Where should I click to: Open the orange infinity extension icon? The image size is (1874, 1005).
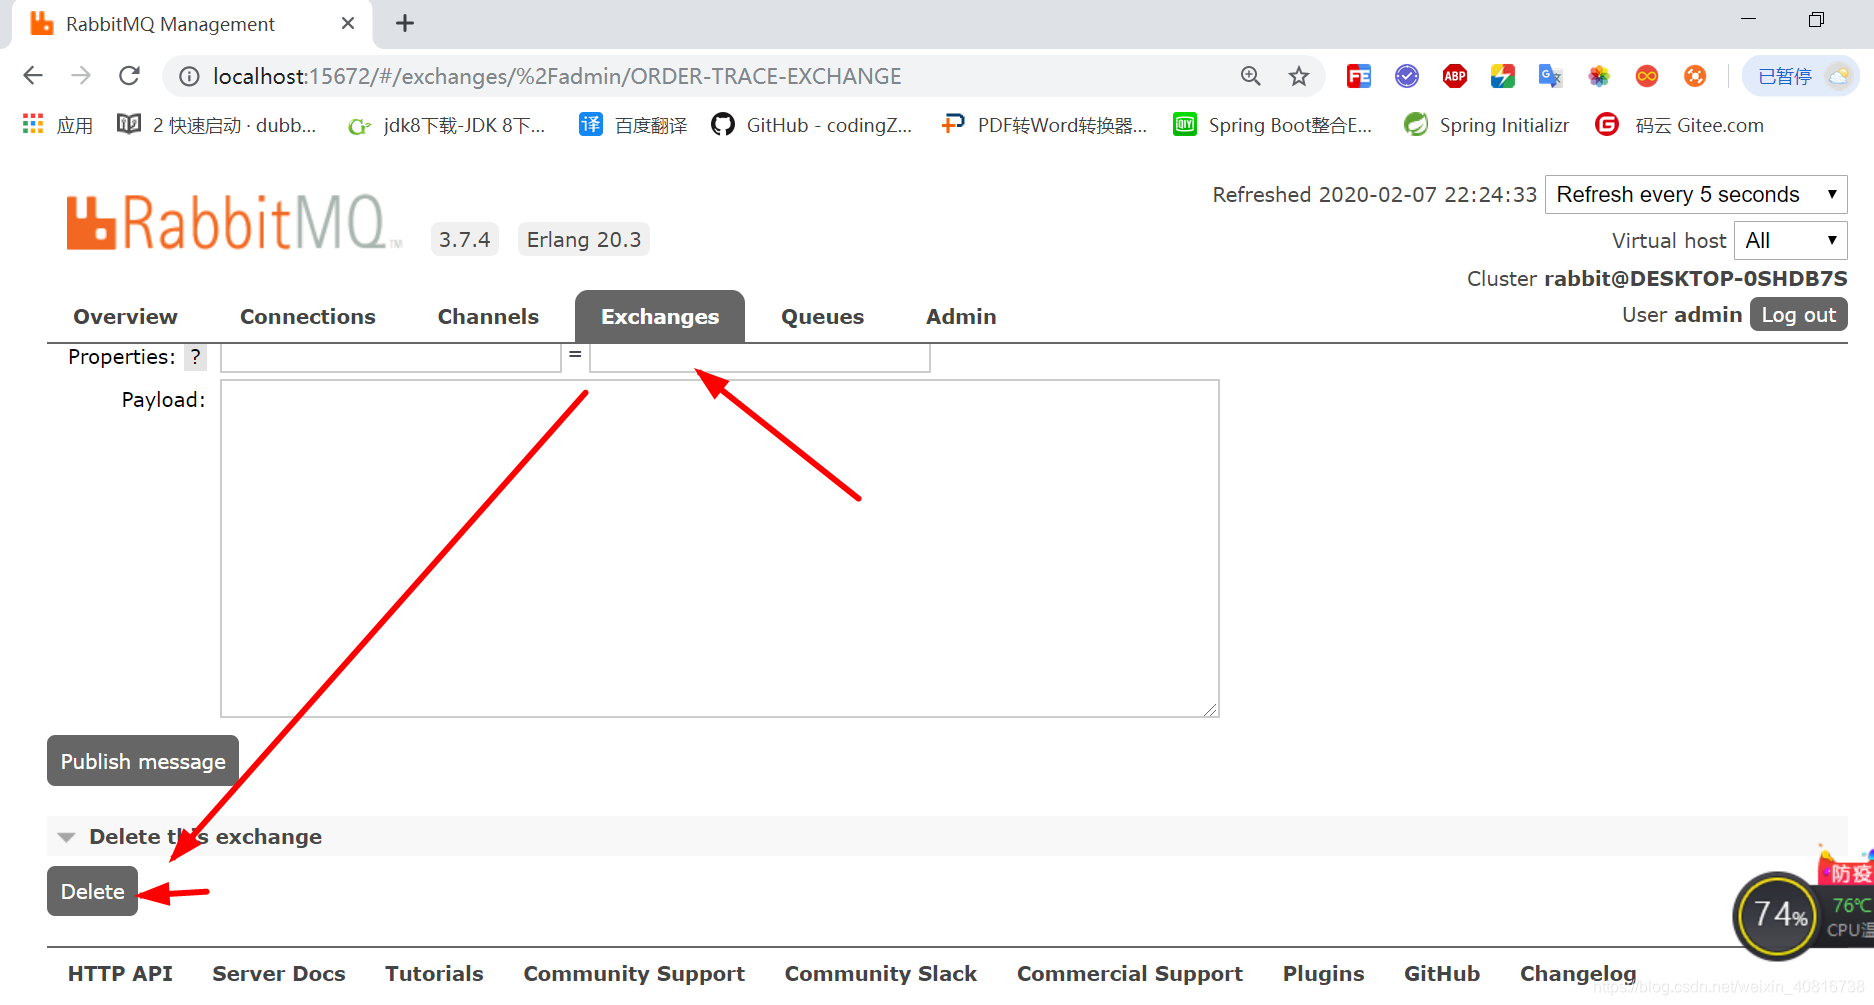1647,76
